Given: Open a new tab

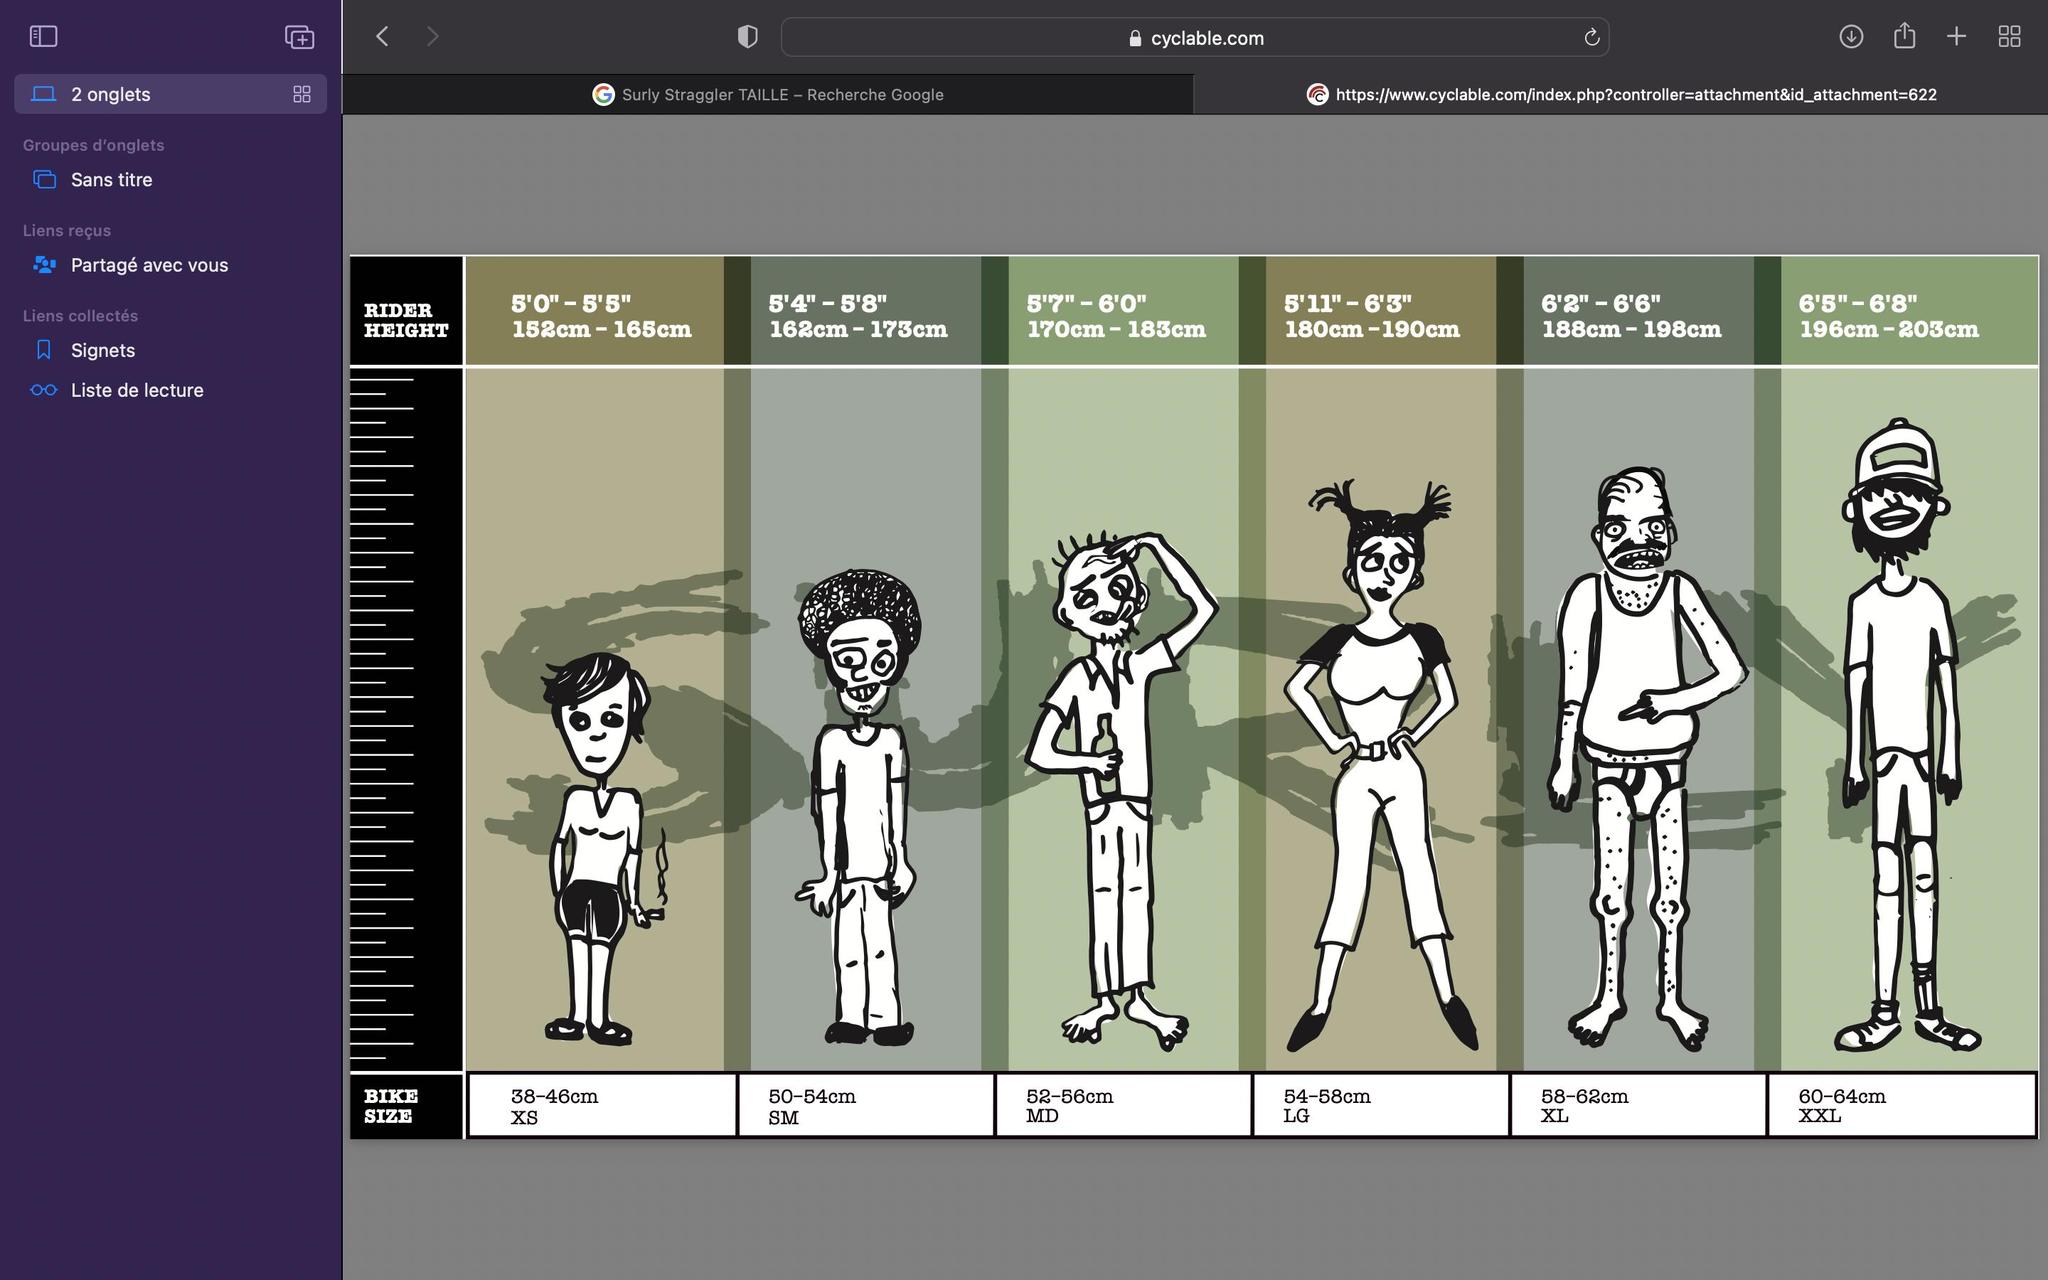Looking at the screenshot, I should click(1957, 37).
